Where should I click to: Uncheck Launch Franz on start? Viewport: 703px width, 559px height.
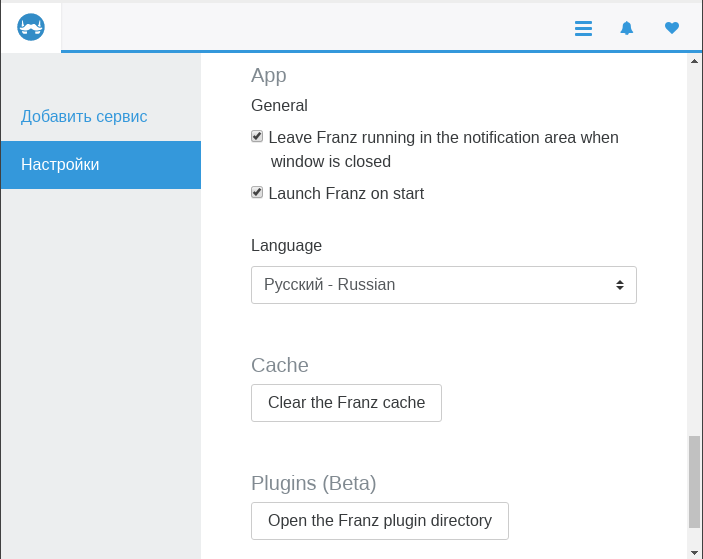click(x=257, y=193)
